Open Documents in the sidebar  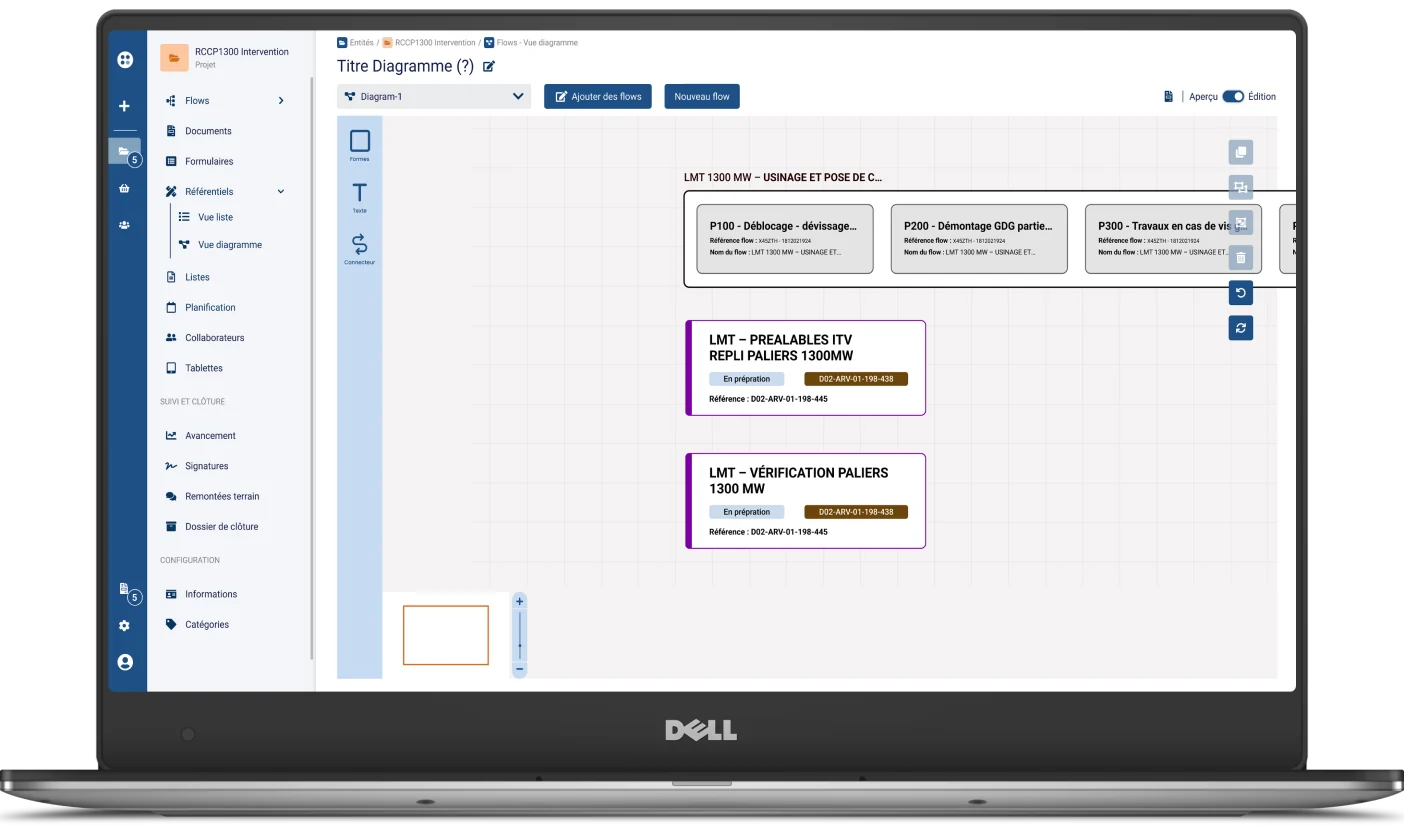coord(208,131)
